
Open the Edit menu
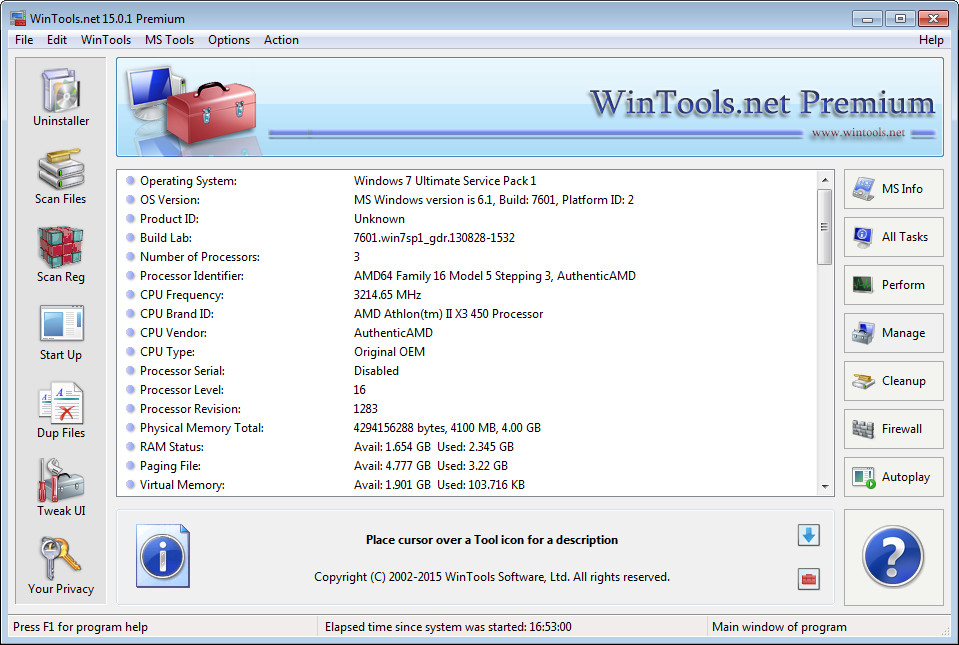57,40
